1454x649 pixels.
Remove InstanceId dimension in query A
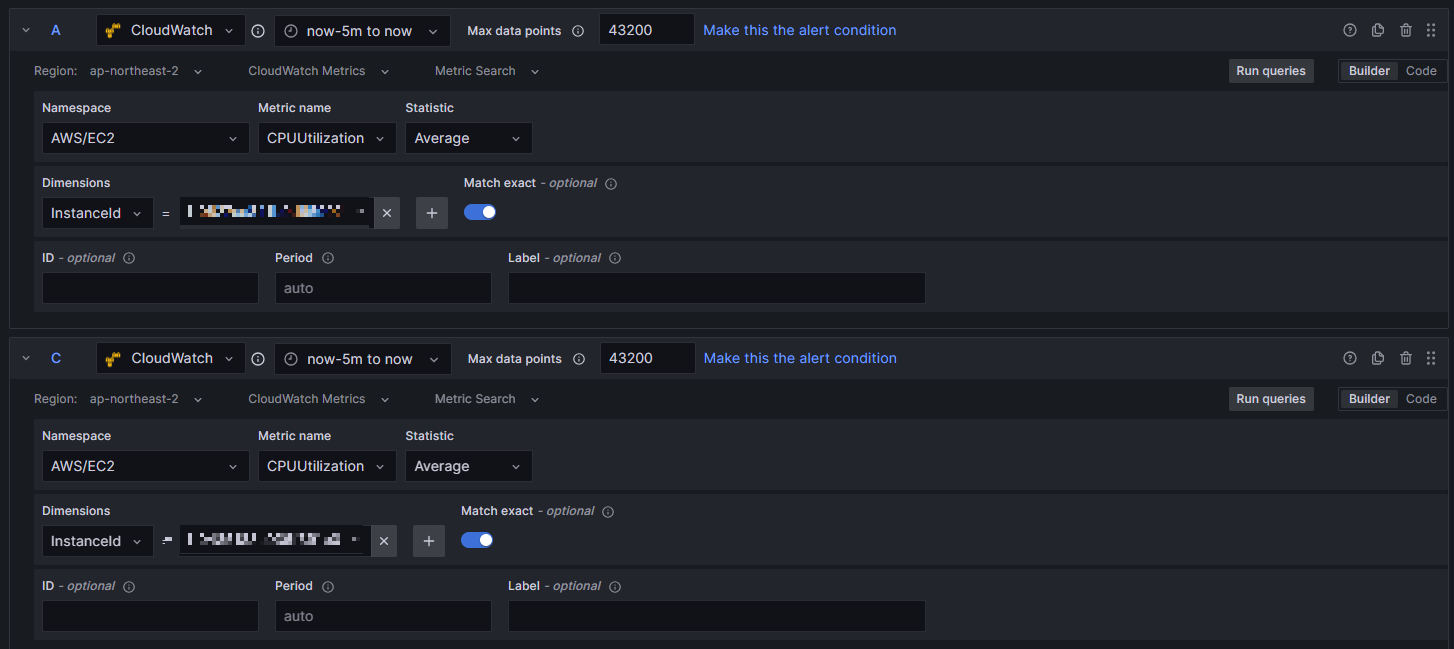tap(387, 213)
